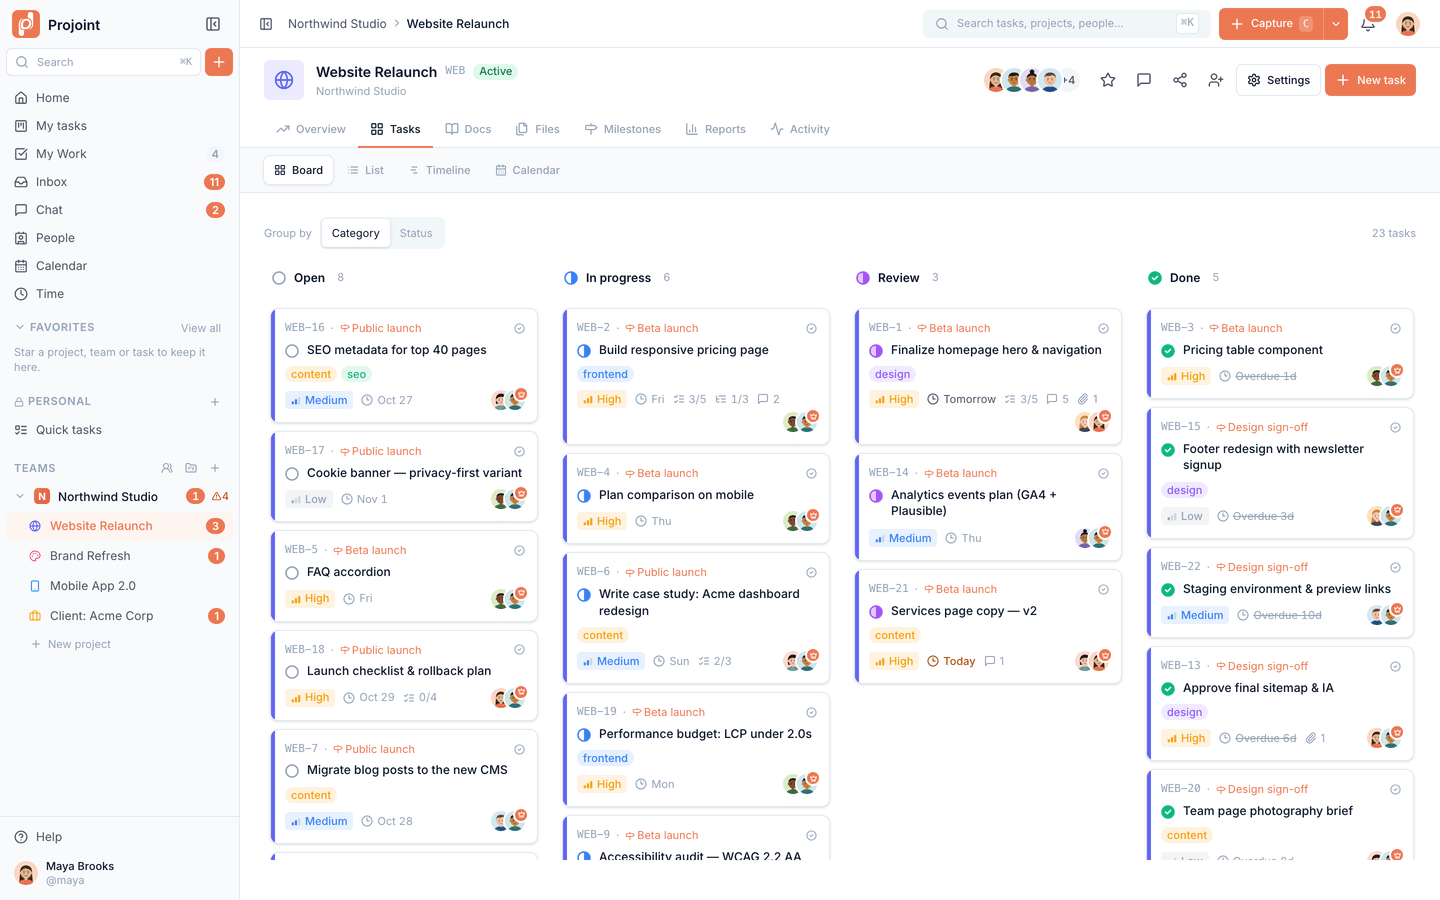The width and height of the screenshot is (1440, 900).
Task: Click the orange plus button beside sidebar search
Action: click(x=219, y=62)
